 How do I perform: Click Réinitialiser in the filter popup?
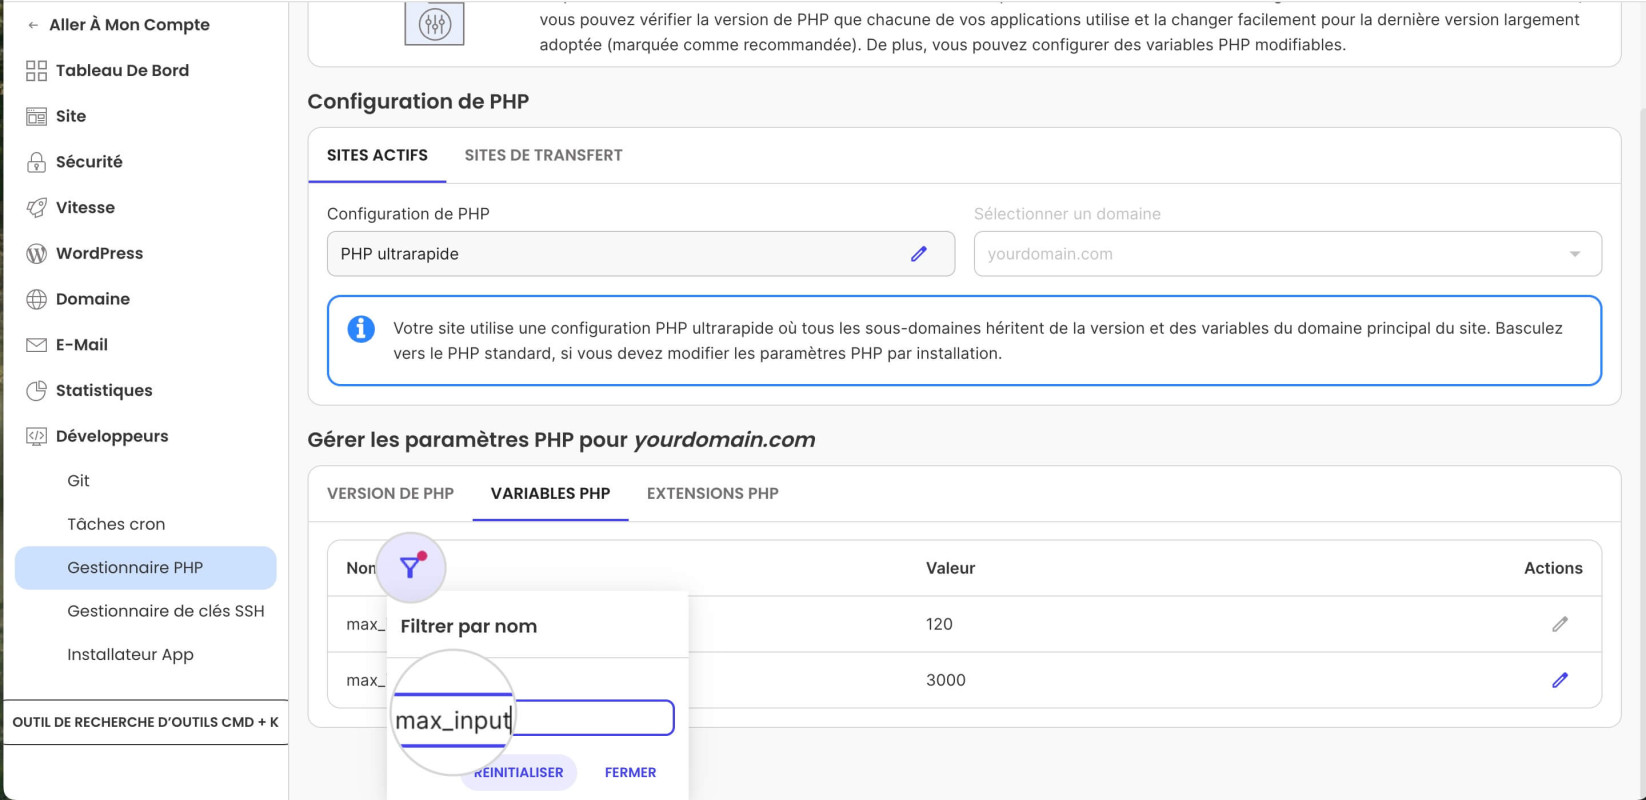[518, 773]
